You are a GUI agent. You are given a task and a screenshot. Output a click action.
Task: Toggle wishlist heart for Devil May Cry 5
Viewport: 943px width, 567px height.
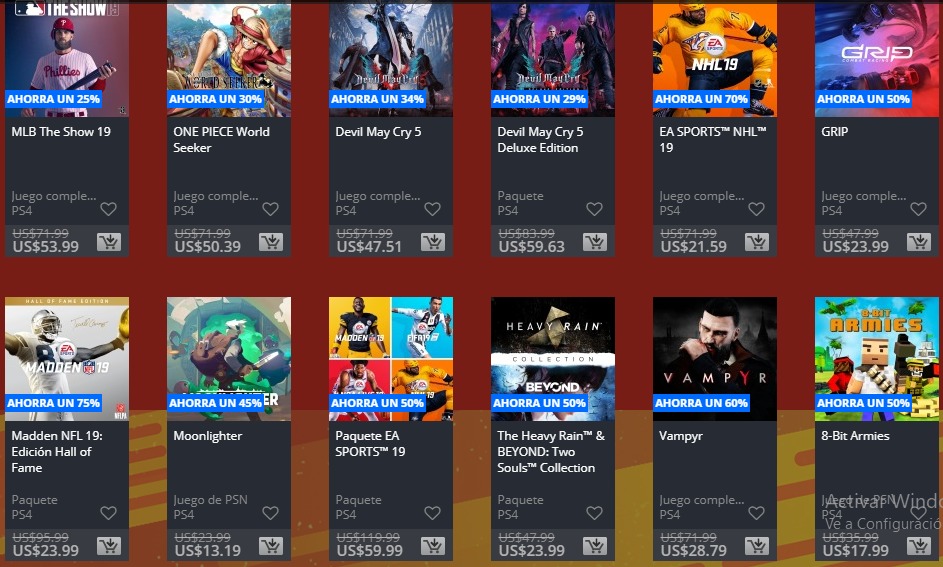coord(432,209)
